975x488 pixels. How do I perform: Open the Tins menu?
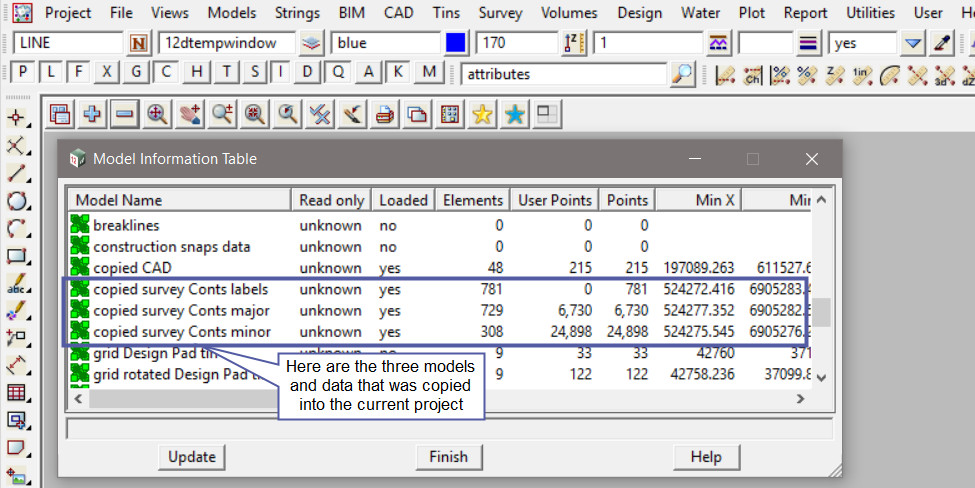[446, 13]
